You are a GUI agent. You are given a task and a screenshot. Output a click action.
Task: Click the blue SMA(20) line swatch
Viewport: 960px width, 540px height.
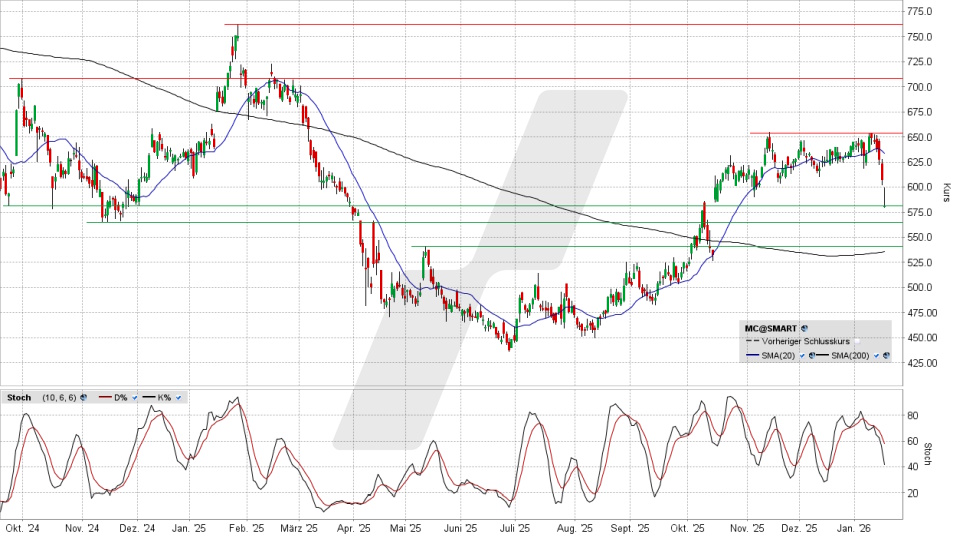click(752, 355)
